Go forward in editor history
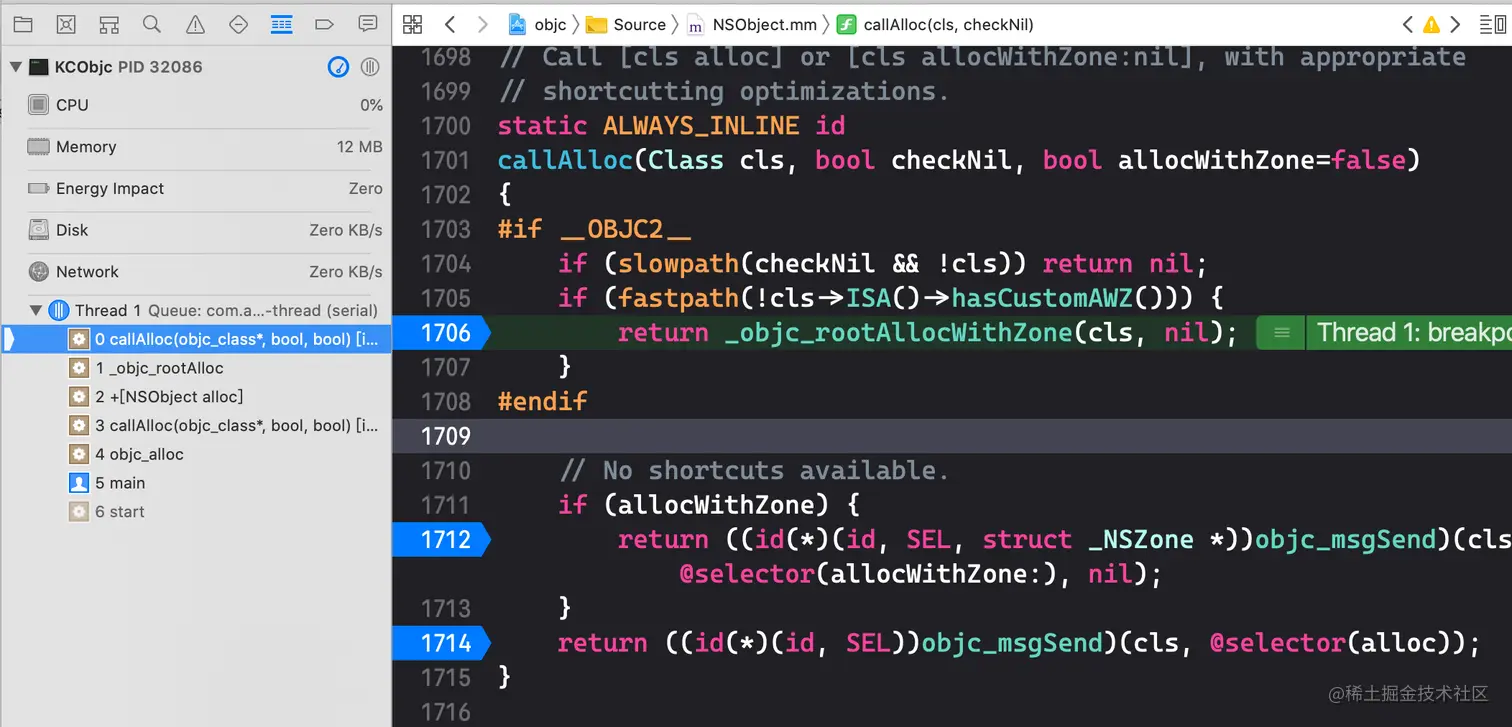Viewport: 1512px width, 727px height. 483,24
